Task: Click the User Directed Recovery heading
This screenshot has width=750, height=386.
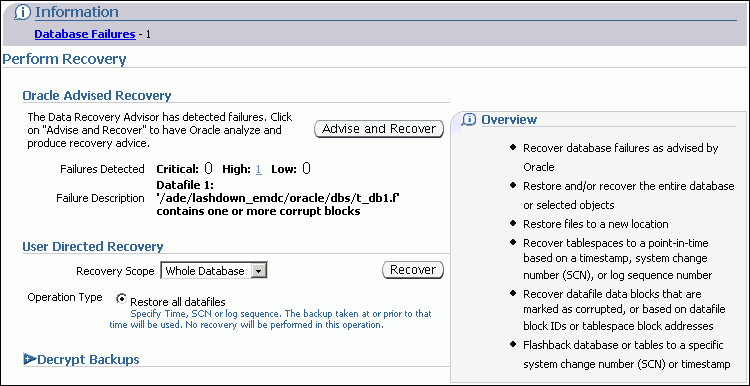Action: (x=93, y=247)
